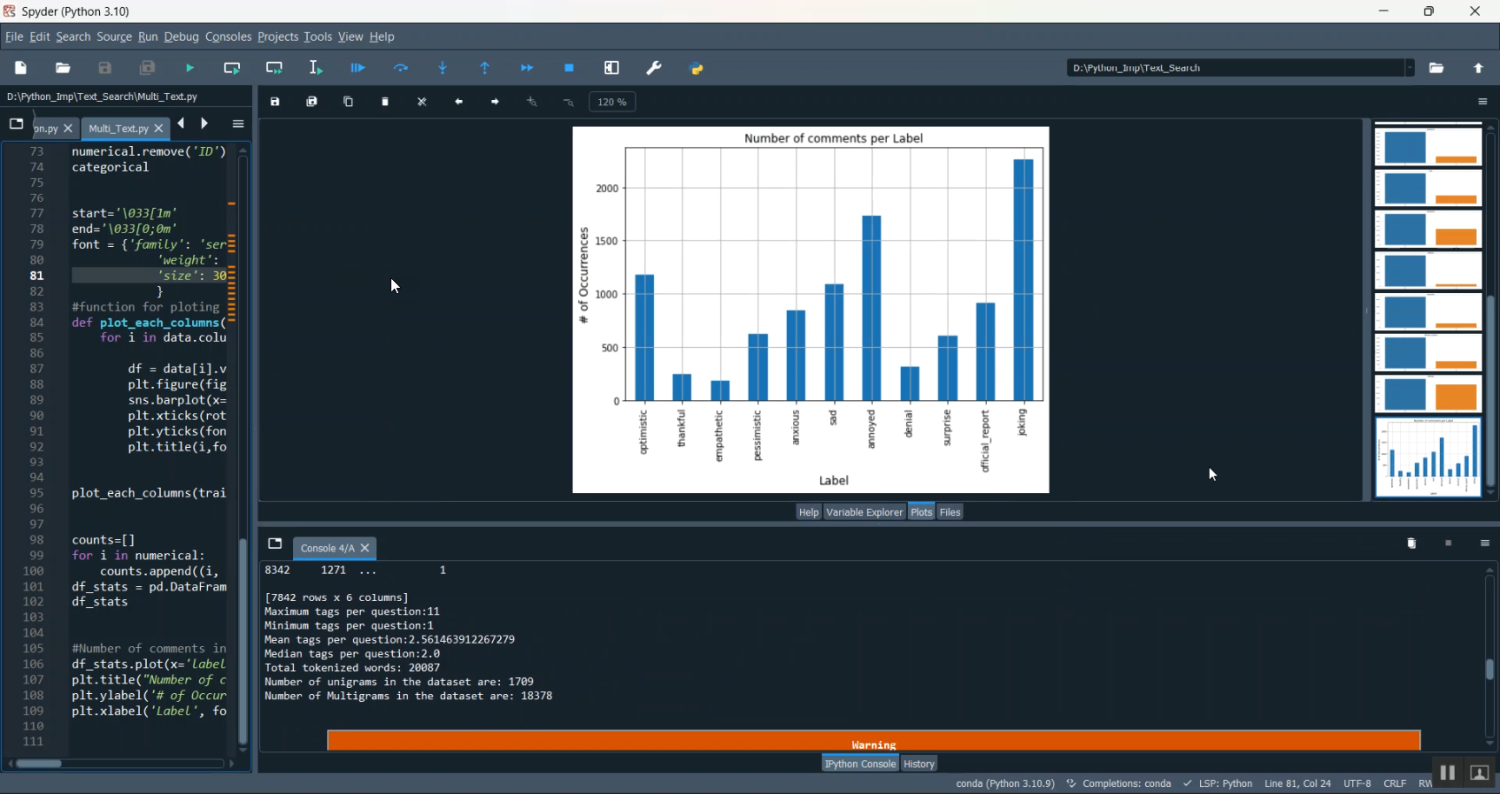Switch to the History tab
1500x794 pixels.
pyautogui.click(x=919, y=764)
